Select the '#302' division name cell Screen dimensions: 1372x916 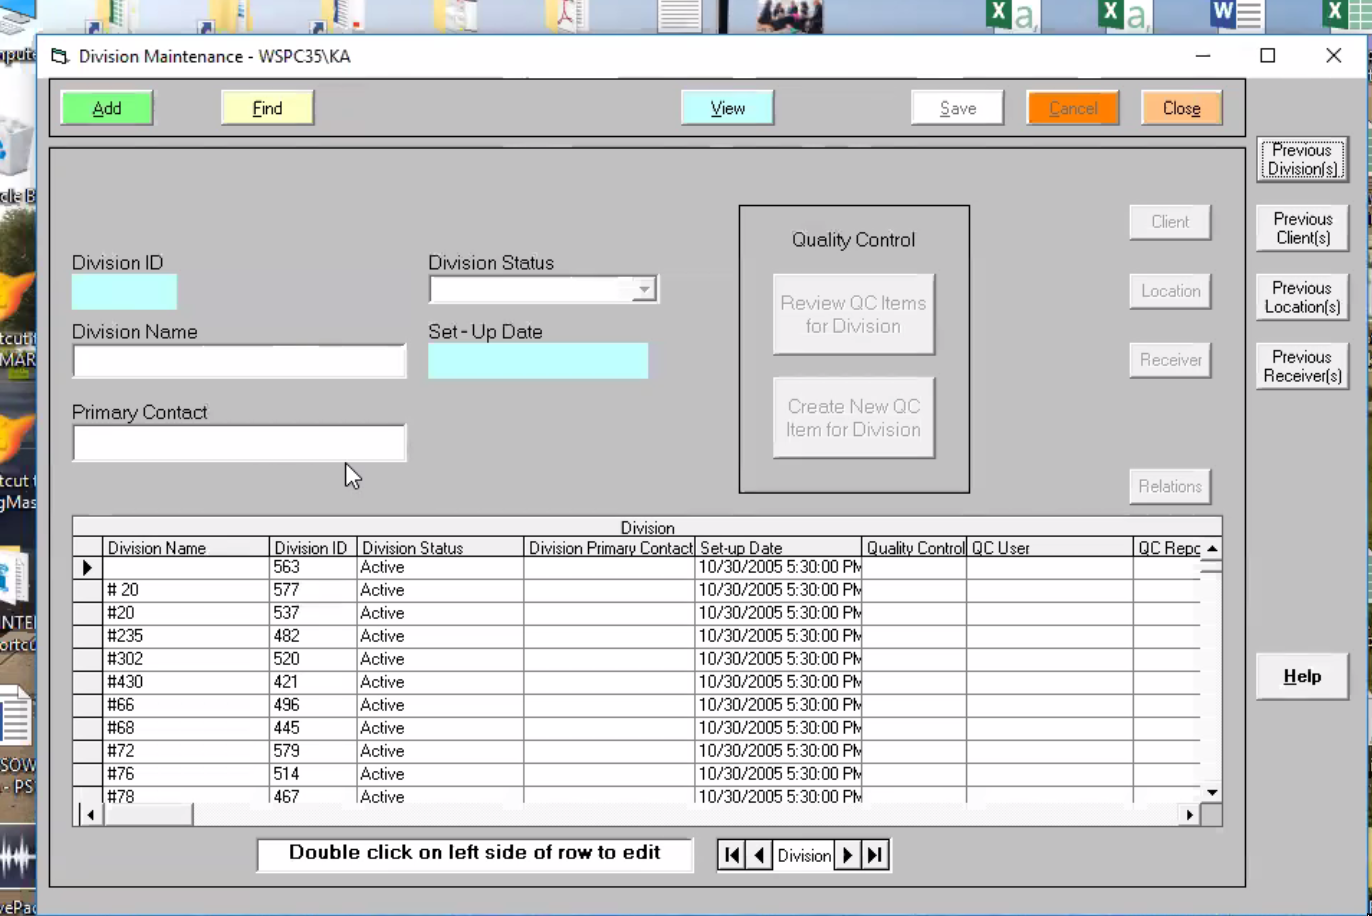[186, 660]
